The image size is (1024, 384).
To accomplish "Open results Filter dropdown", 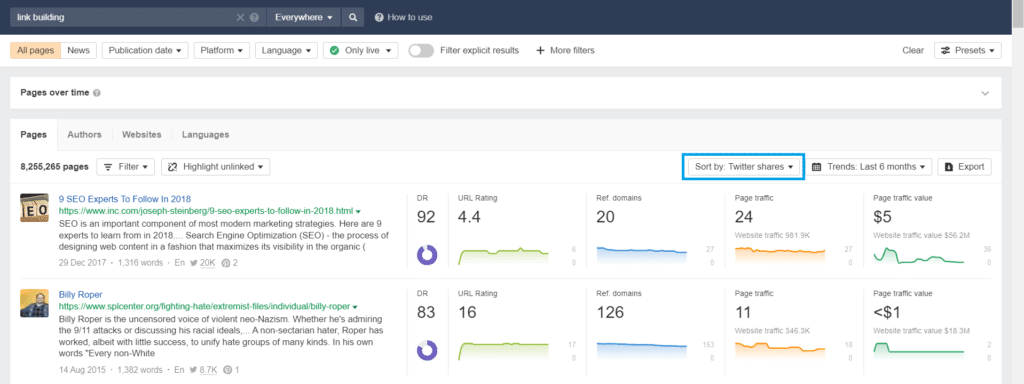I will point(125,167).
